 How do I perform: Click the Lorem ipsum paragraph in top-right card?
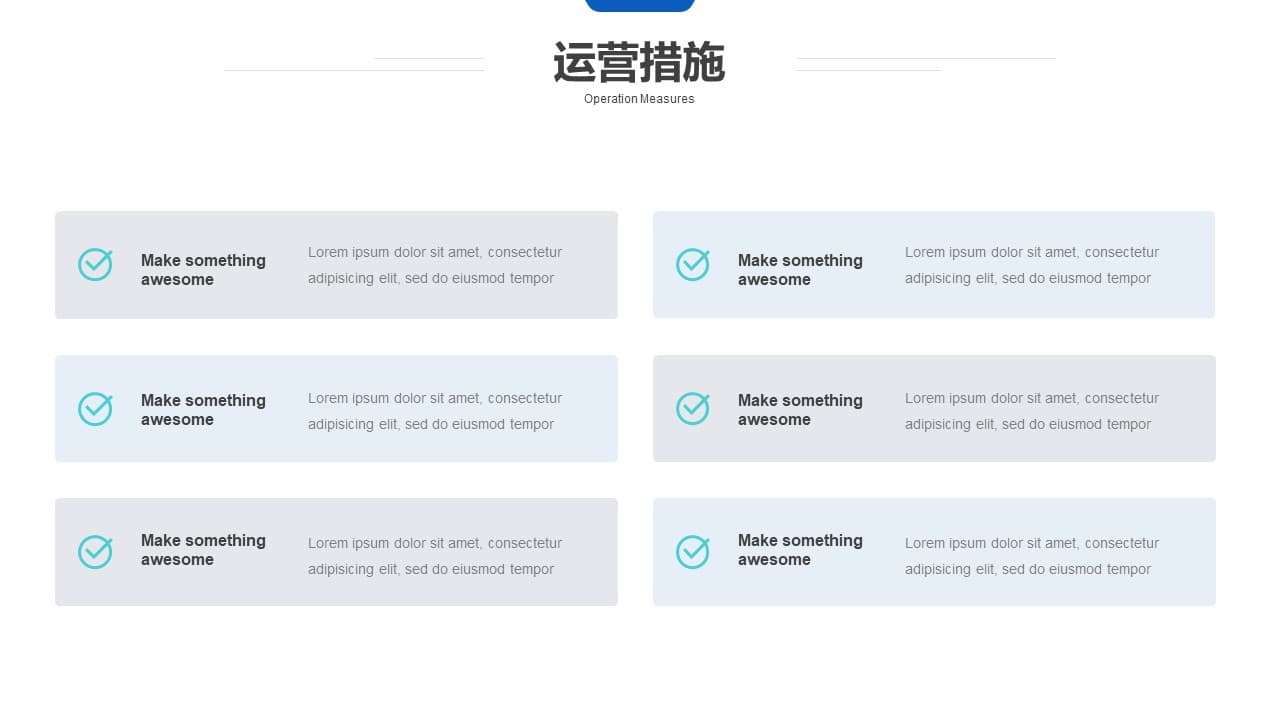pos(1032,265)
